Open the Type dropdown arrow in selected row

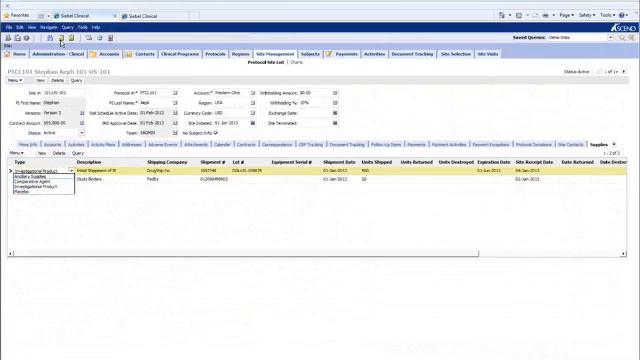tap(71, 171)
